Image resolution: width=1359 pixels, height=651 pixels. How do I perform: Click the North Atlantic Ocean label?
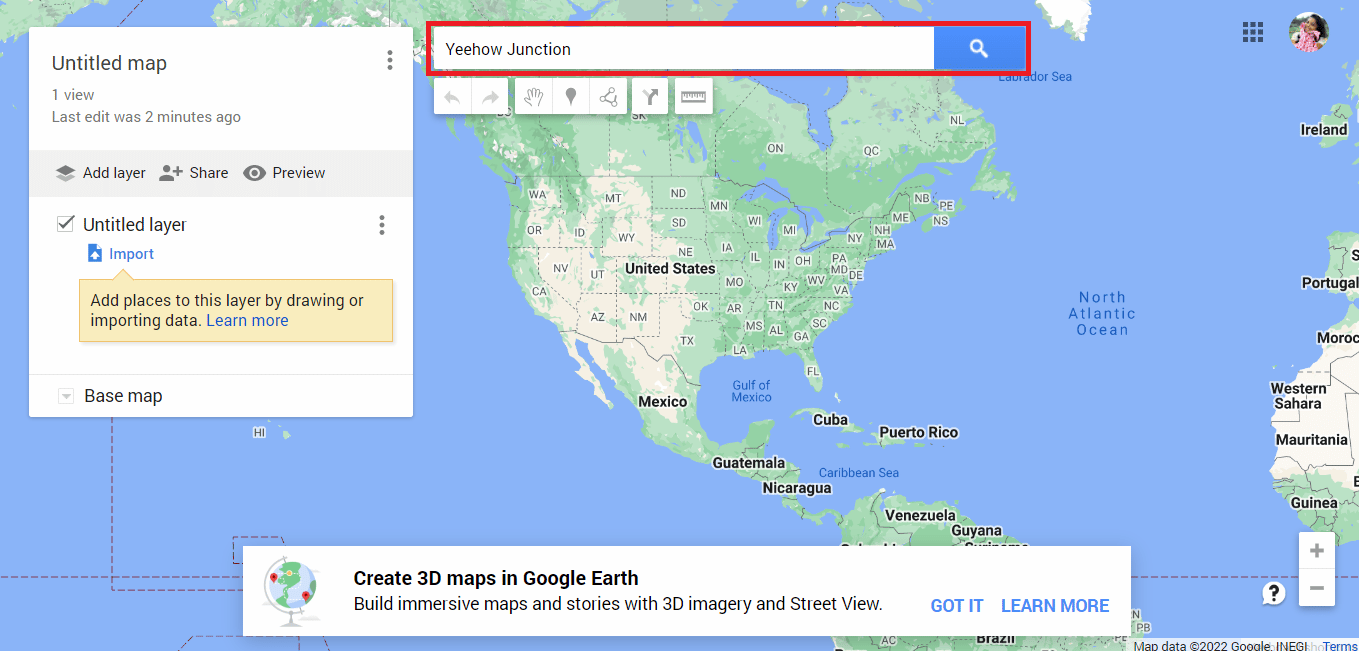(1102, 313)
